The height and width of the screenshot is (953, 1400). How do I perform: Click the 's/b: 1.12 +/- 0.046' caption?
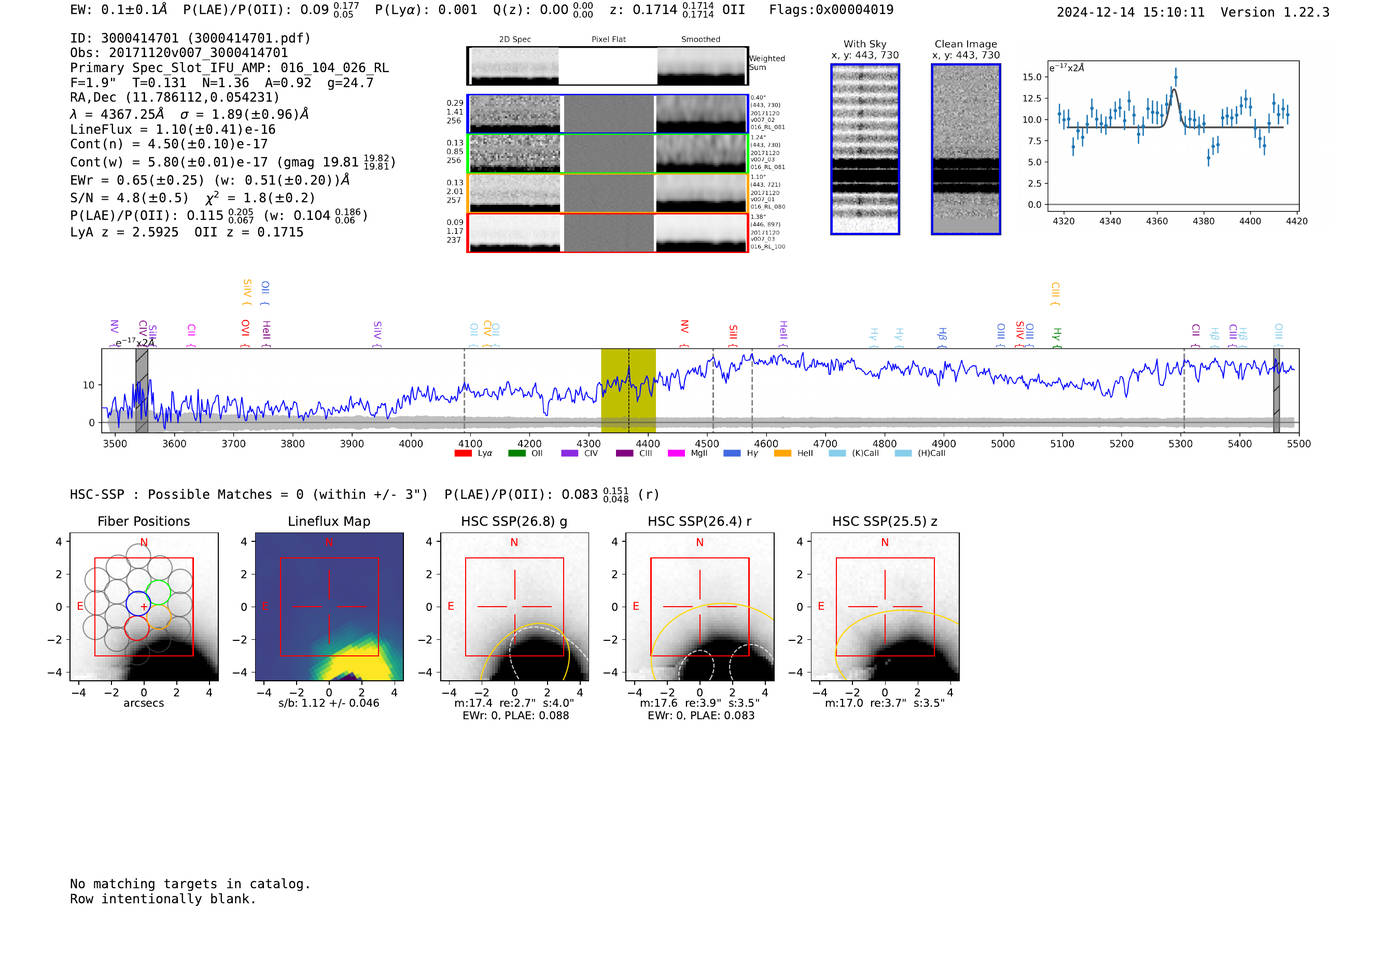(329, 703)
